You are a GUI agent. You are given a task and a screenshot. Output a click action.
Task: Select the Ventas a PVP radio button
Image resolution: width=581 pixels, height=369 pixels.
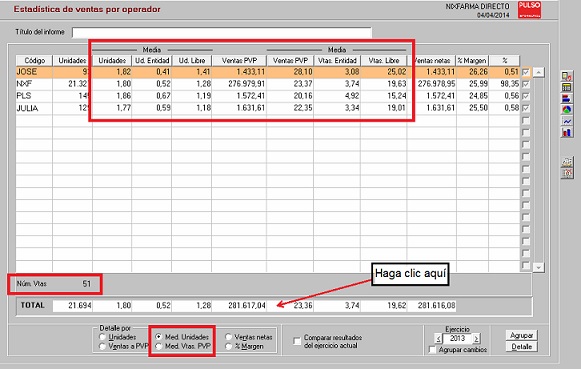(103, 346)
